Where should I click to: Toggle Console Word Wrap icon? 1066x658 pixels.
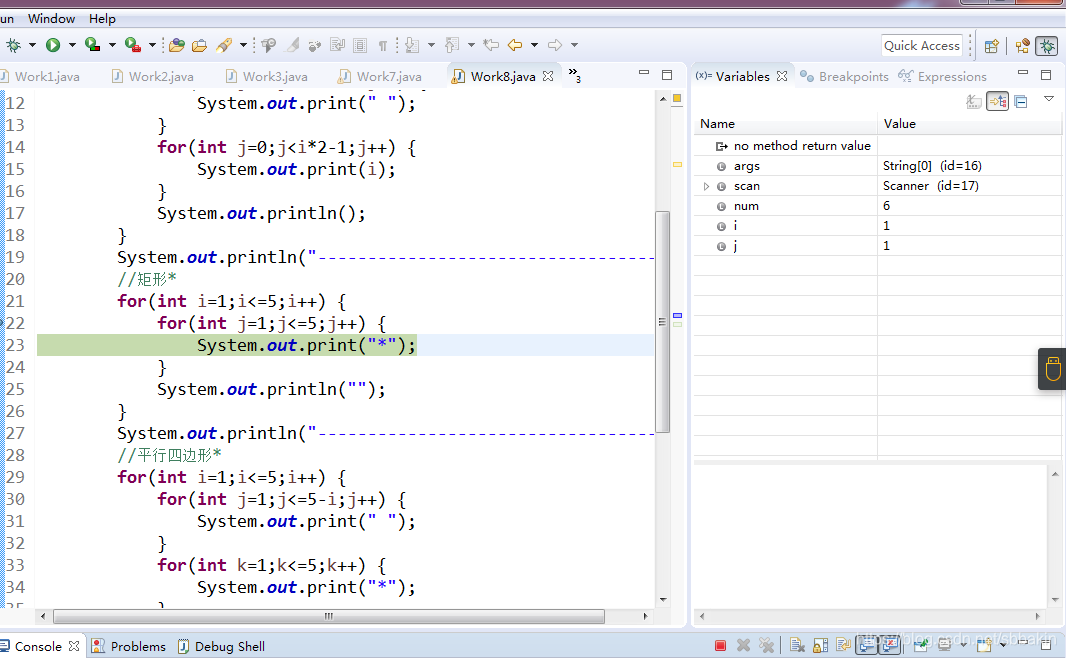(x=843, y=645)
